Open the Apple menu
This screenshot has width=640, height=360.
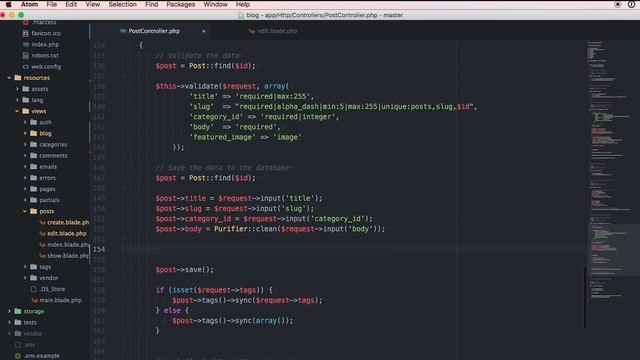click(8, 4)
